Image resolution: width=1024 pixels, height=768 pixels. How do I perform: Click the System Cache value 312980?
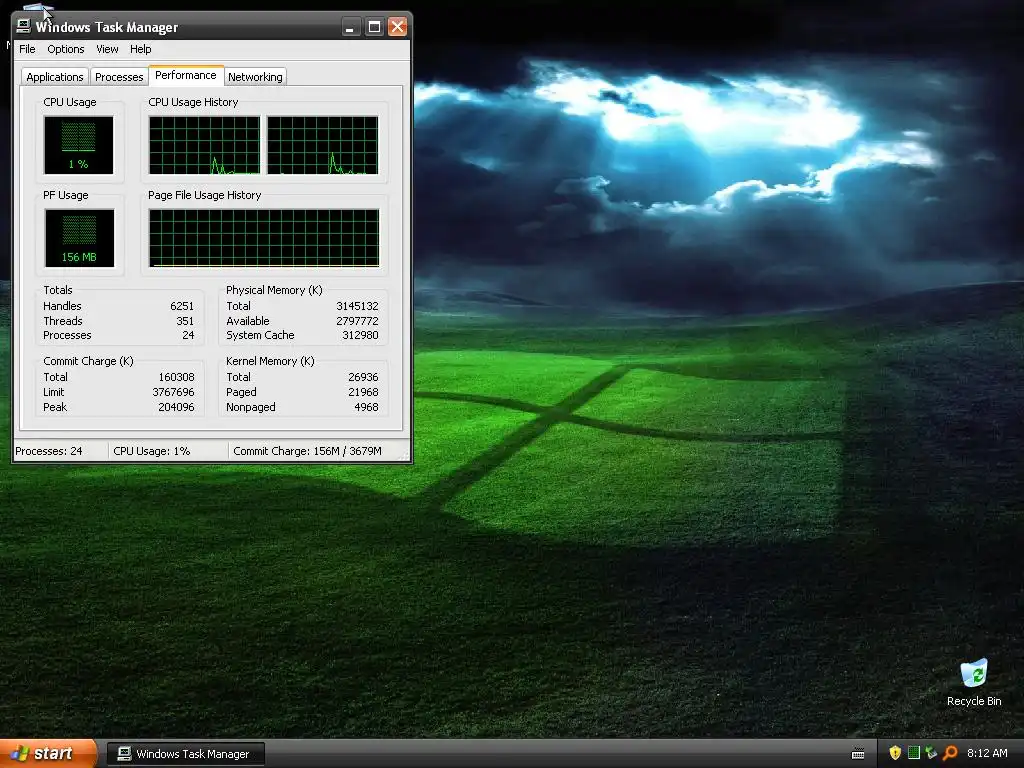(360, 336)
